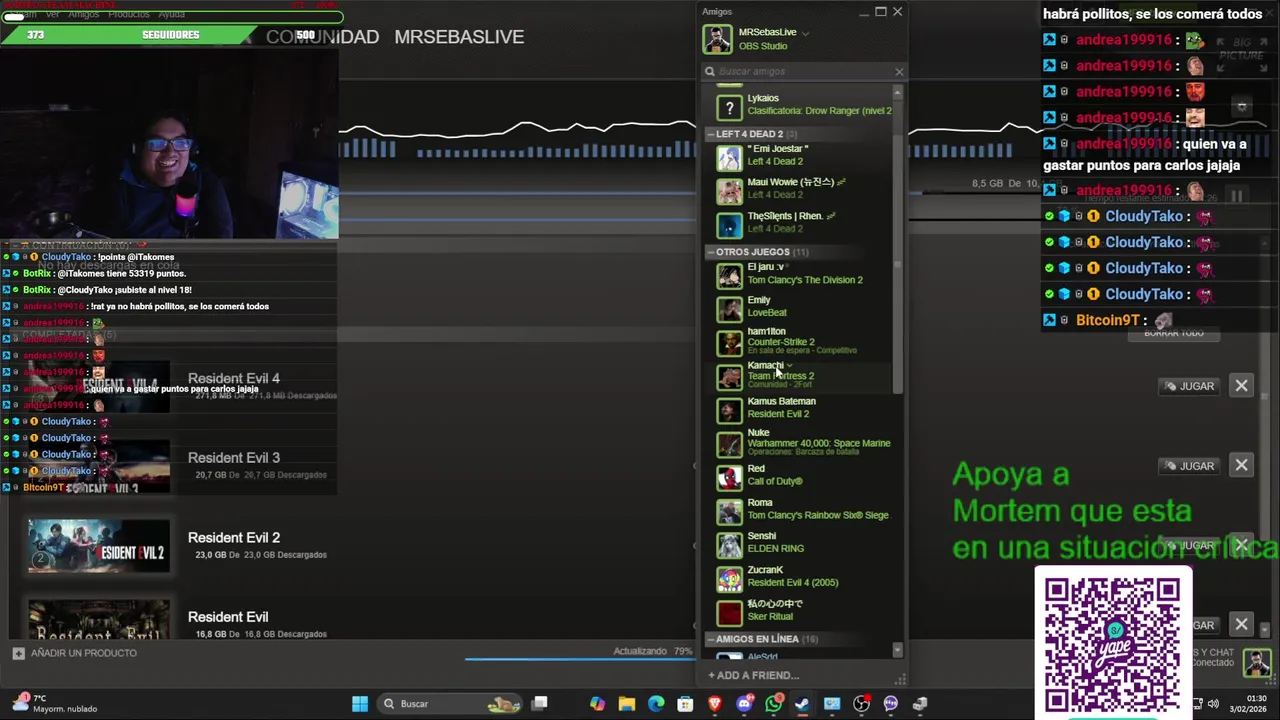Image resolution: width=1280 pixels, height=720 pixels.
Task: Open the Steam Ayuda menu
Action: pos(171,15)
